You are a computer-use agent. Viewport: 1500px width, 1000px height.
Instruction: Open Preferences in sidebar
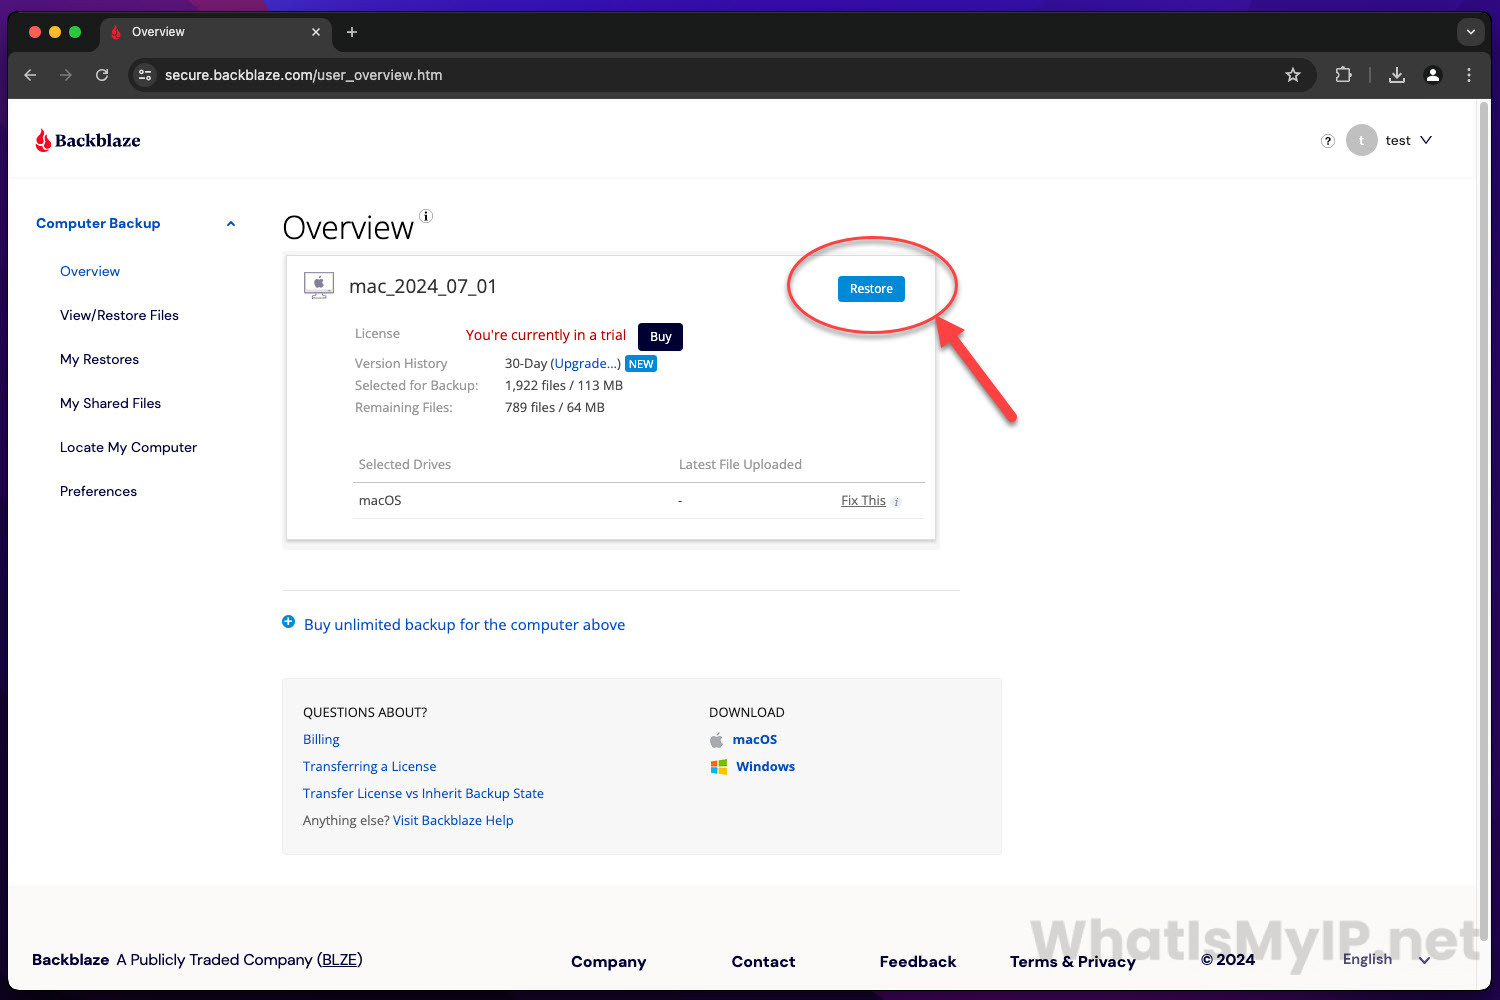pos(98,491)
